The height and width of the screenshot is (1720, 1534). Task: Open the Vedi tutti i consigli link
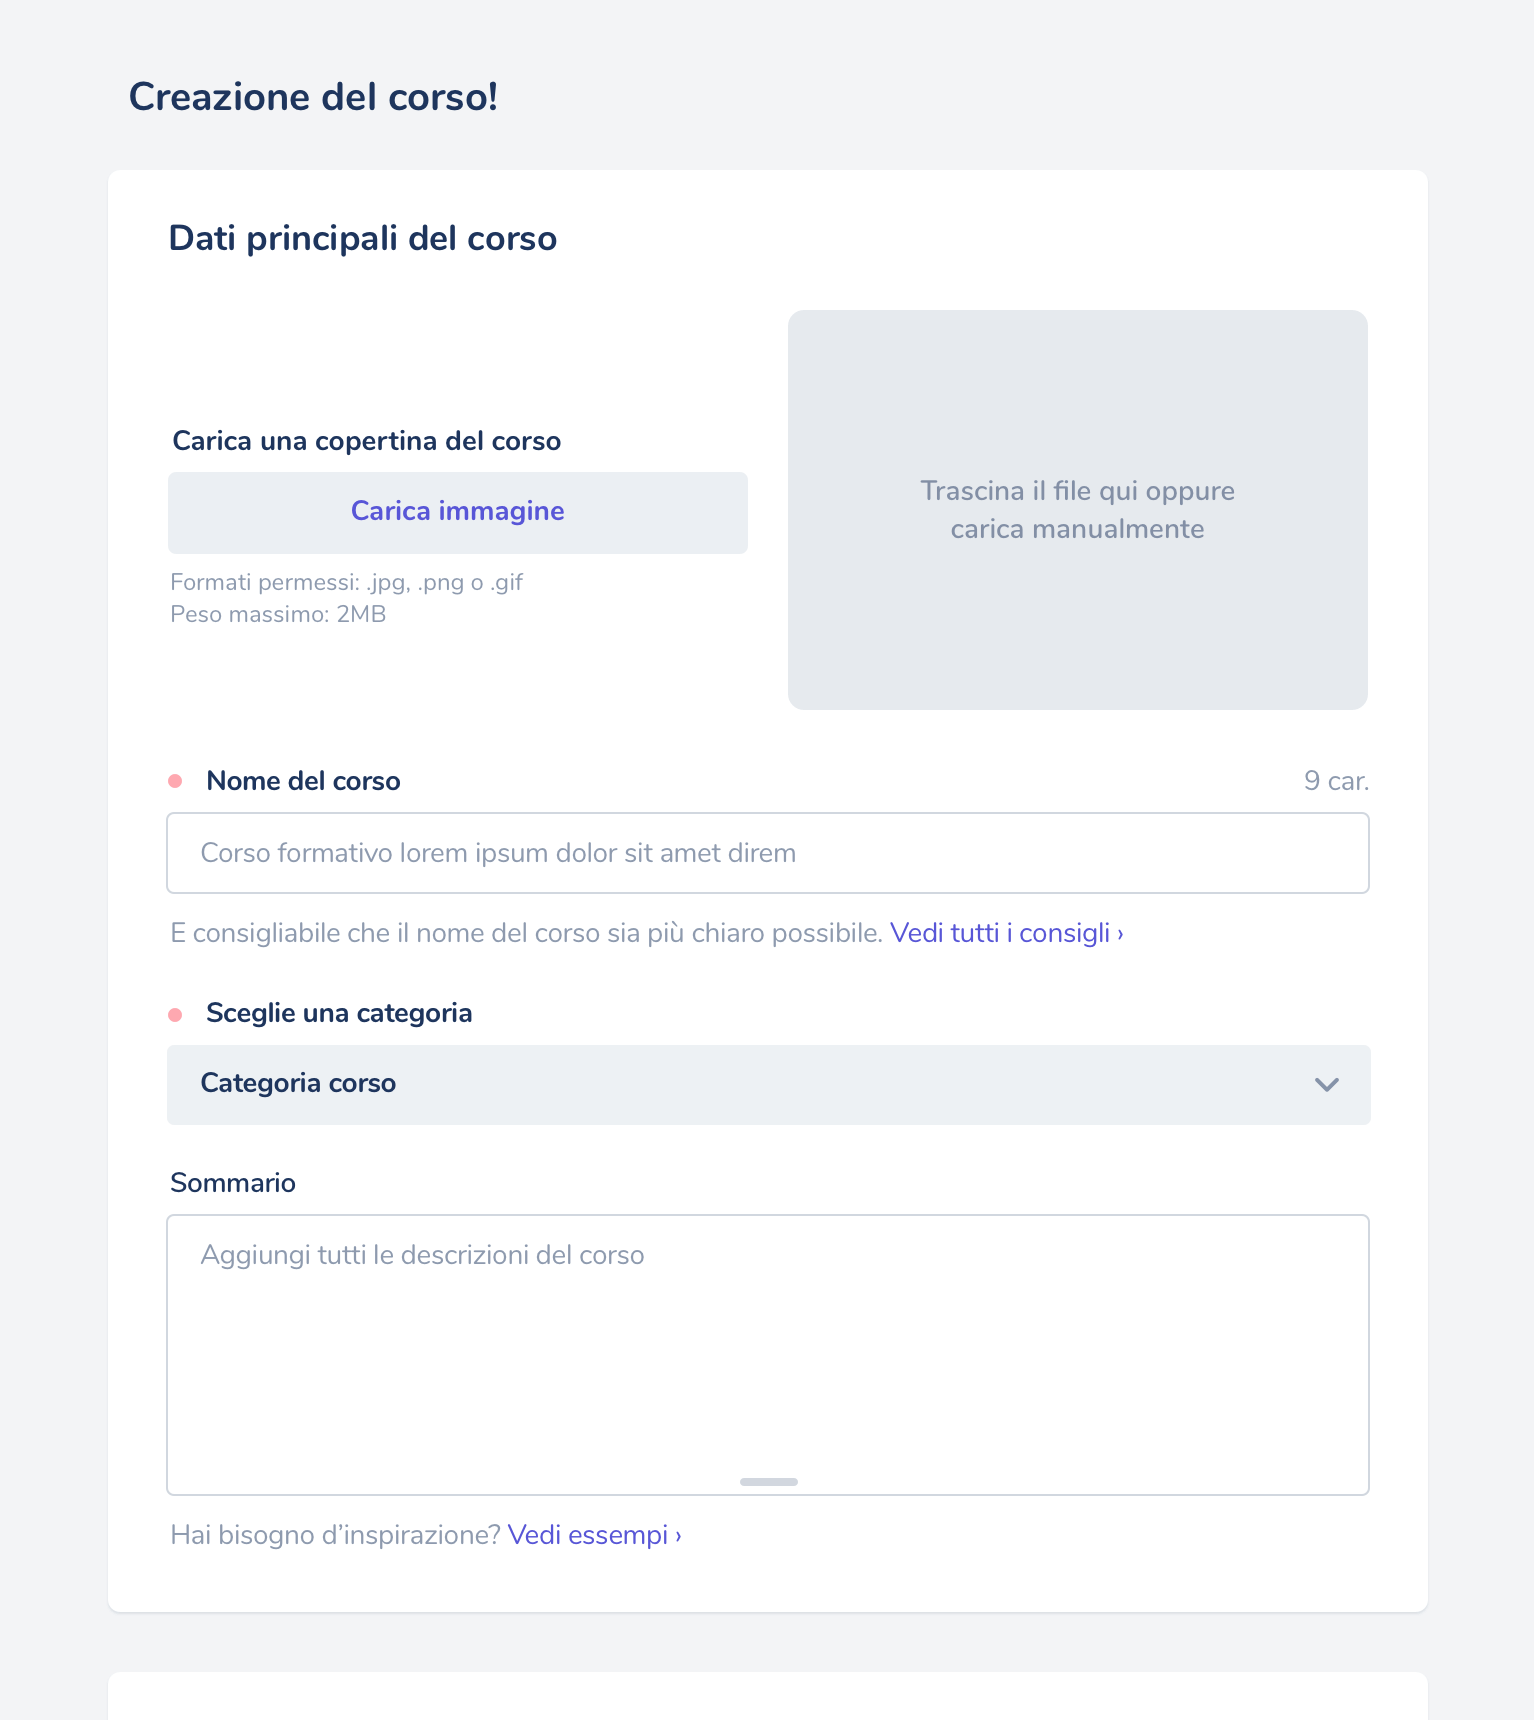point(1006,933)
